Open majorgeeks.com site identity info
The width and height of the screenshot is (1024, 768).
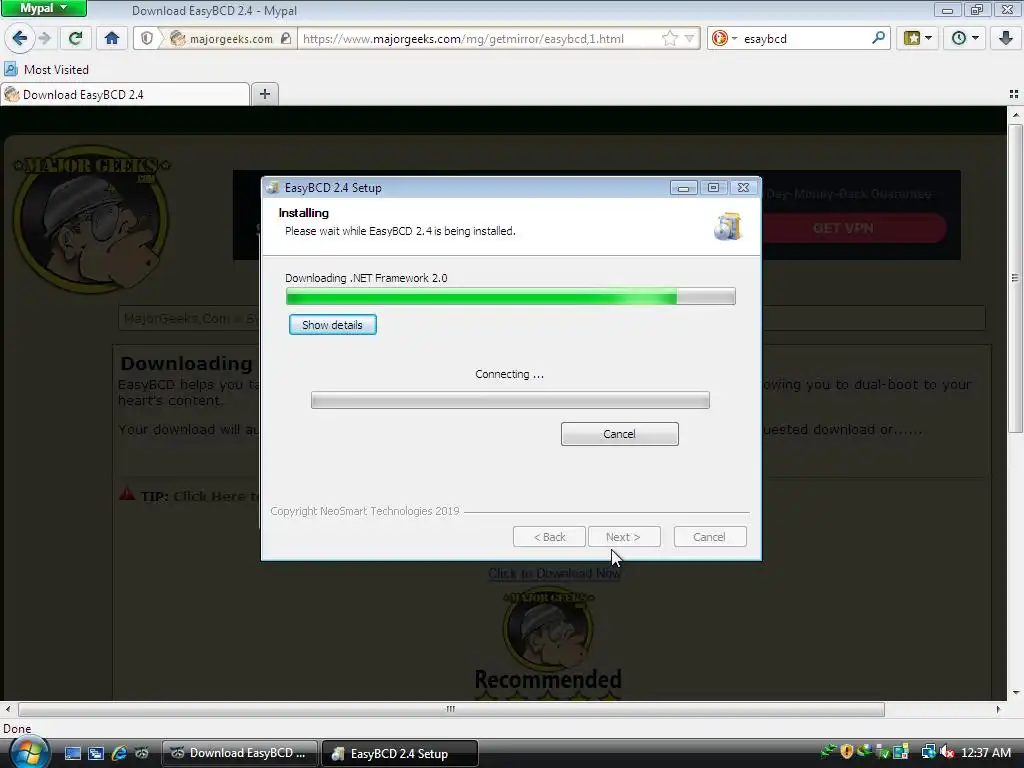point(222,39)
